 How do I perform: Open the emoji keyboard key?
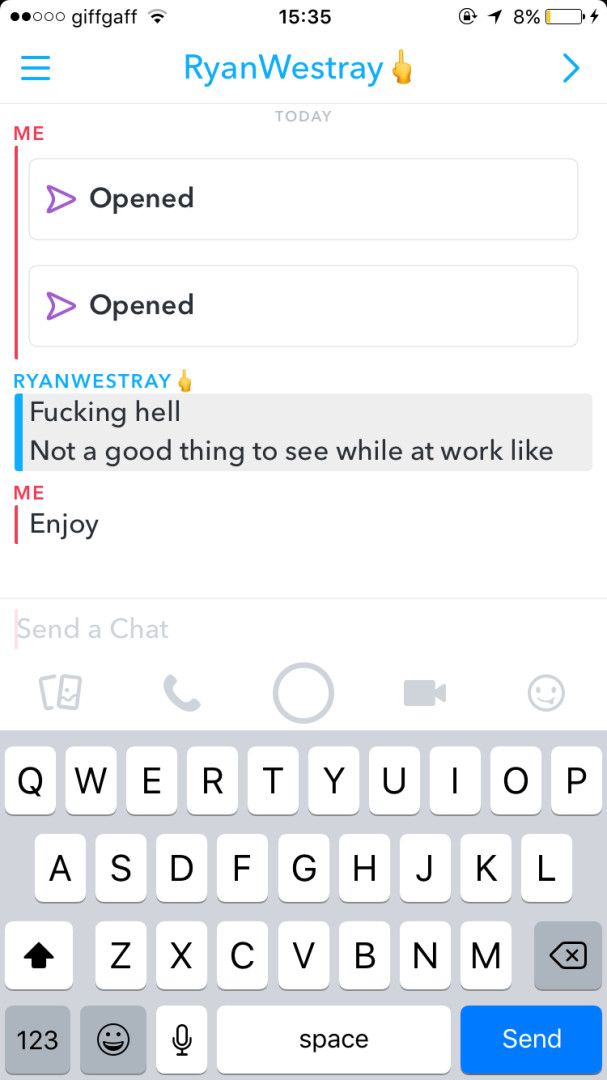(113, 1039)
